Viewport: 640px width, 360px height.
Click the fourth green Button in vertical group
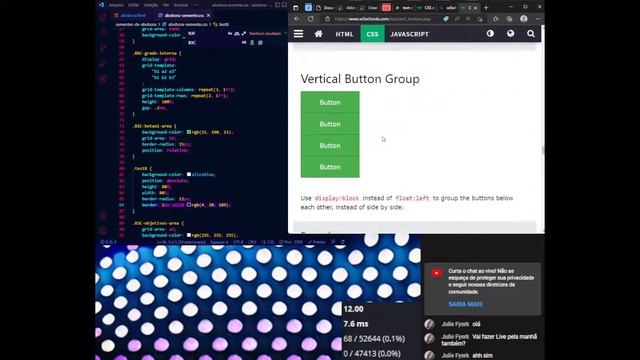[330, 167]
